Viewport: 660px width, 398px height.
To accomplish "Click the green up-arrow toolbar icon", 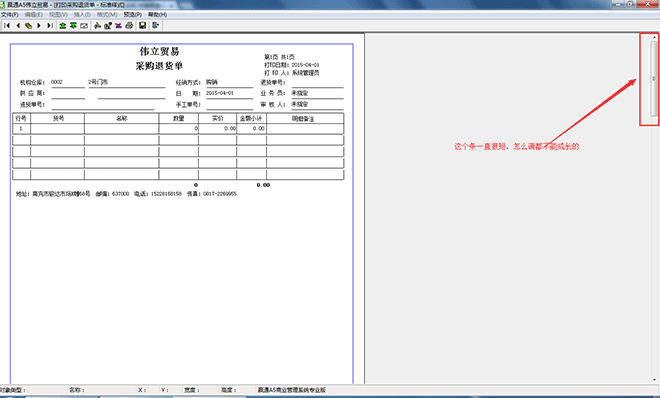I will pyautogui.click(x=63, y=26).
